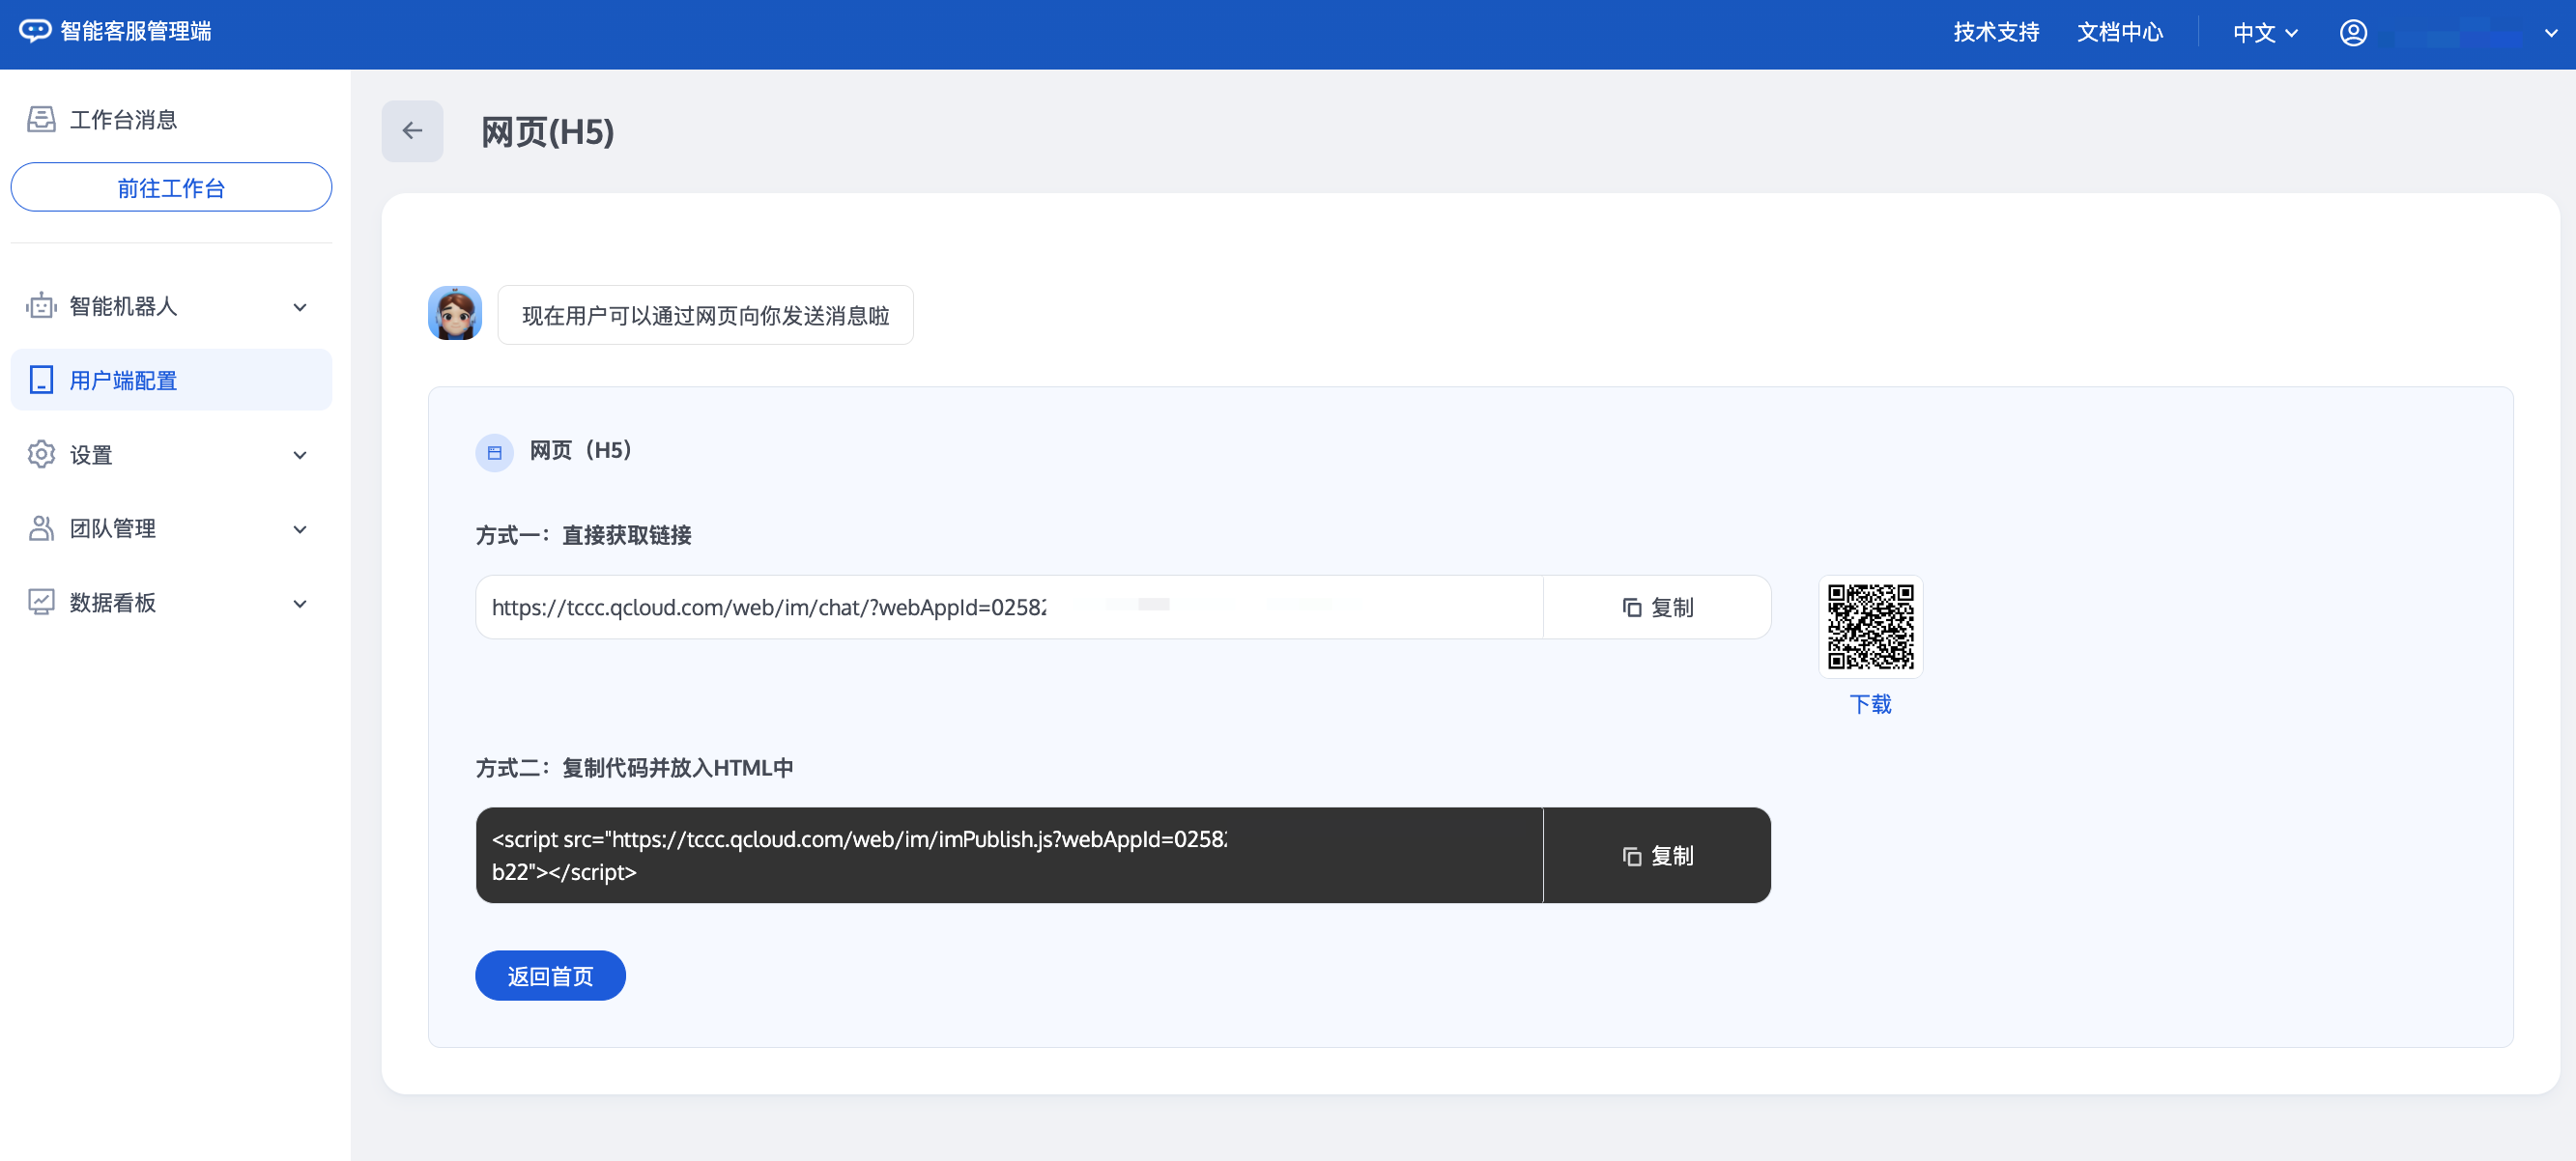Click the script src code snippet box
Screen dimensions: 2576x1161
coord(1009,855)
